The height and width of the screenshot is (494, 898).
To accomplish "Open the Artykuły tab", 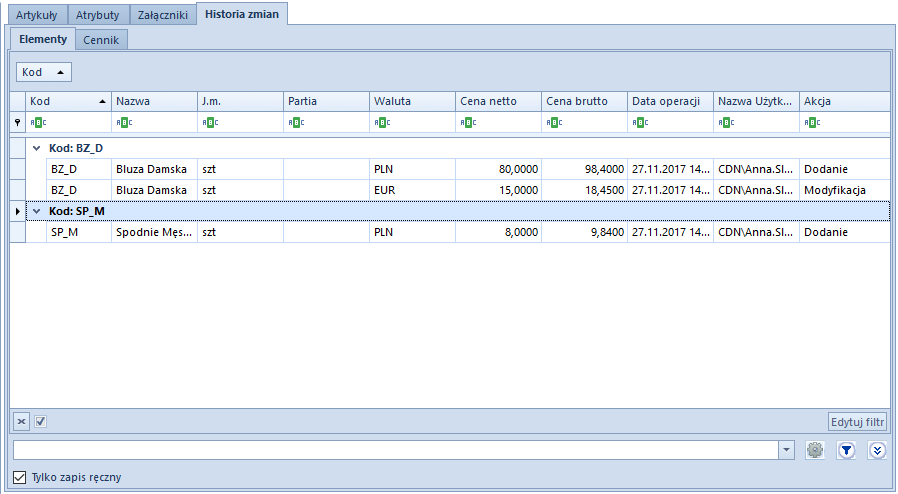I will tap(37, 15).
